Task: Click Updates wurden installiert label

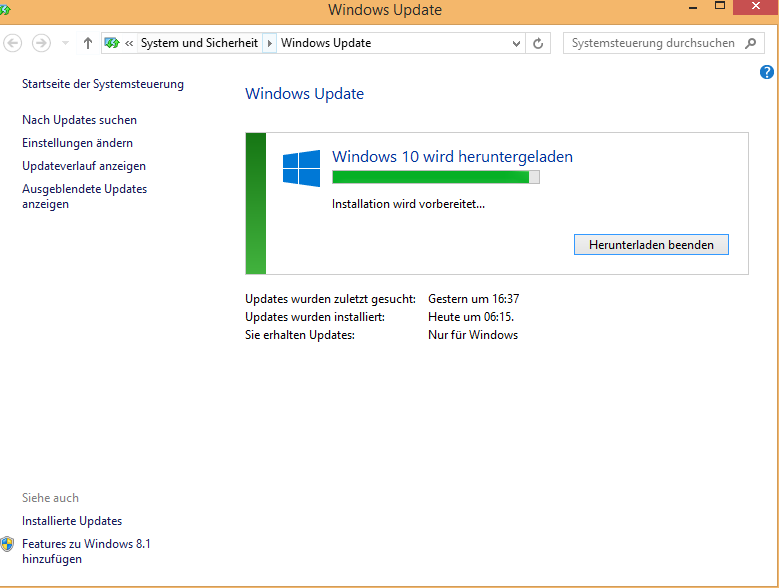Action: (315, 317)
